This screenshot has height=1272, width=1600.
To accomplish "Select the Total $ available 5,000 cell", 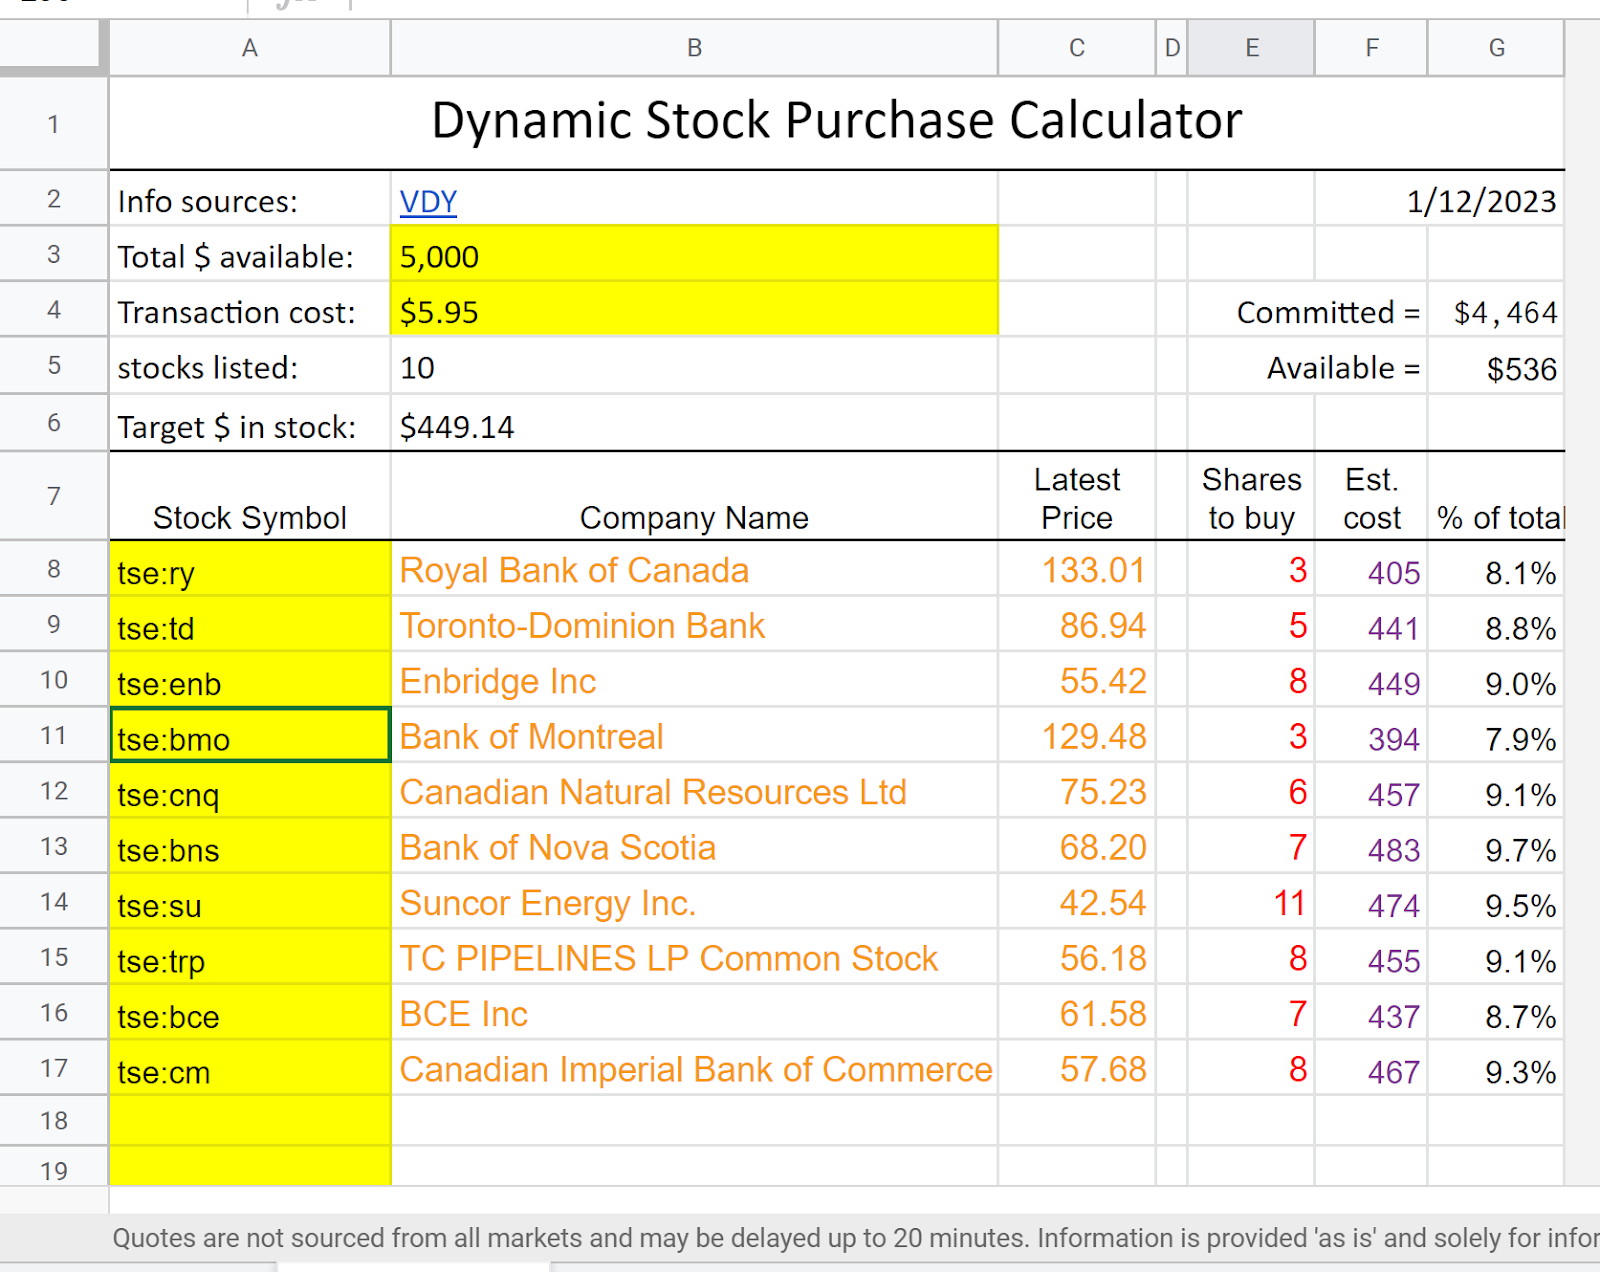I will (x=694, y=254).
